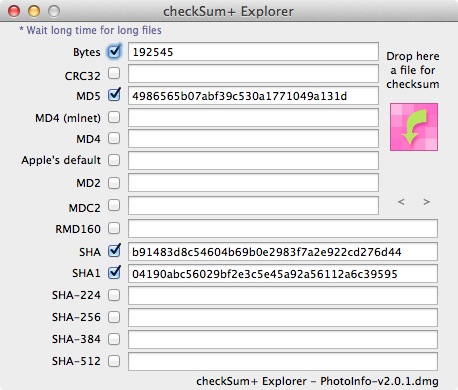Click the empty SHA-384 field
This screenshot has width=458, height=390.
[x=283, y=339]
